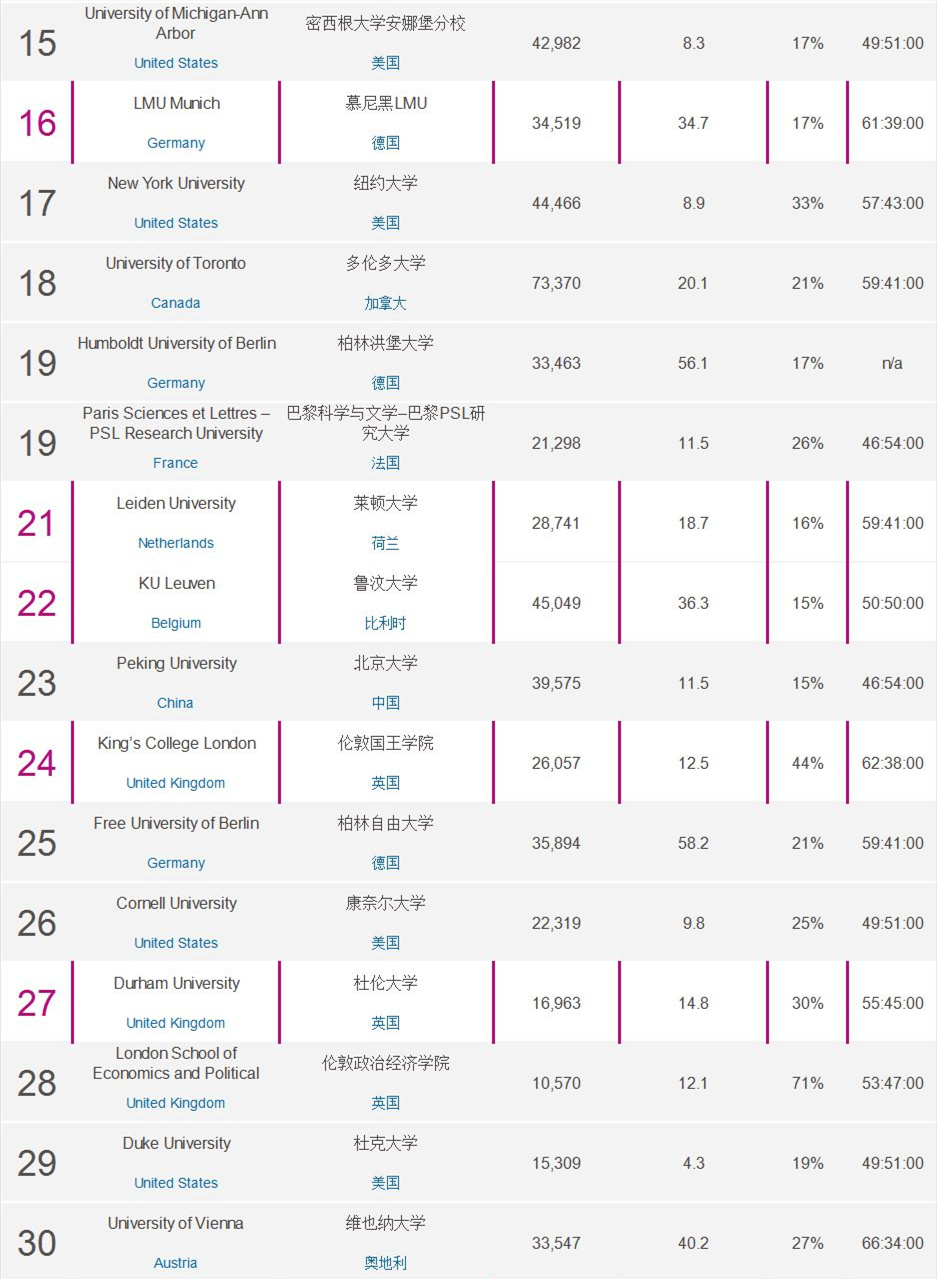Open United States link under New York University
Viewport: 937px width, 1279px height.
tap(176, 223)
